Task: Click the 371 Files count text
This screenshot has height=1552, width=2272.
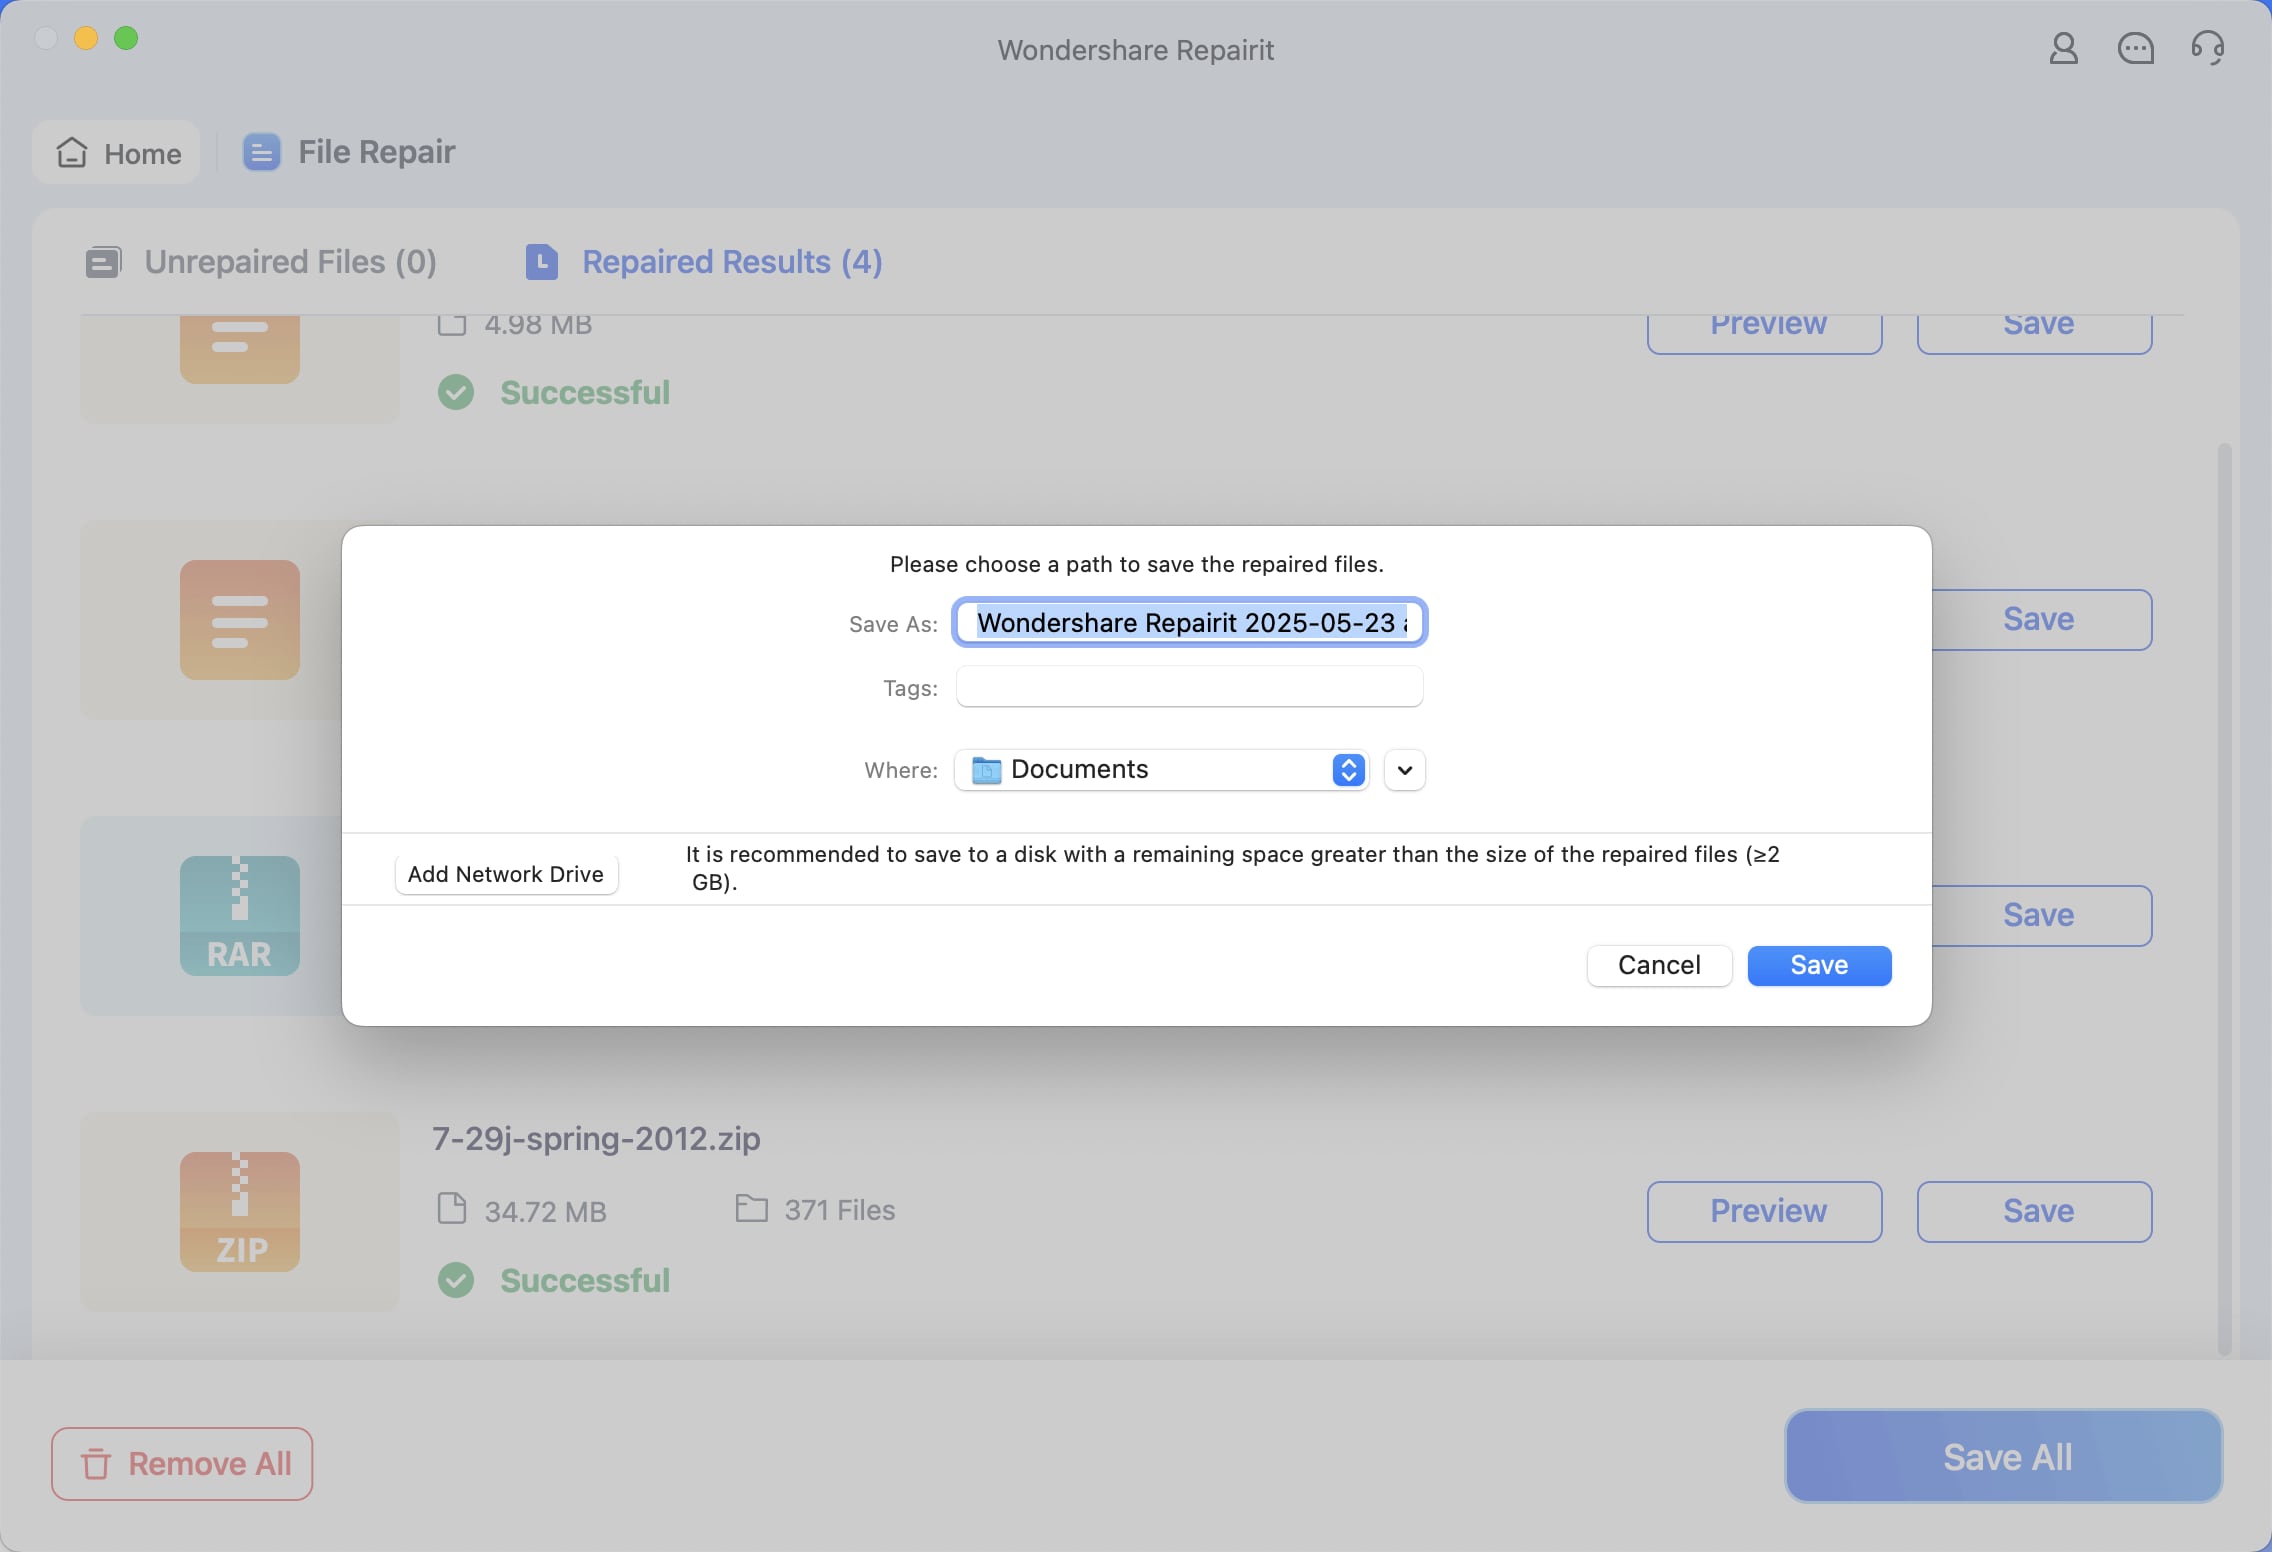Action: (840, 1210)
